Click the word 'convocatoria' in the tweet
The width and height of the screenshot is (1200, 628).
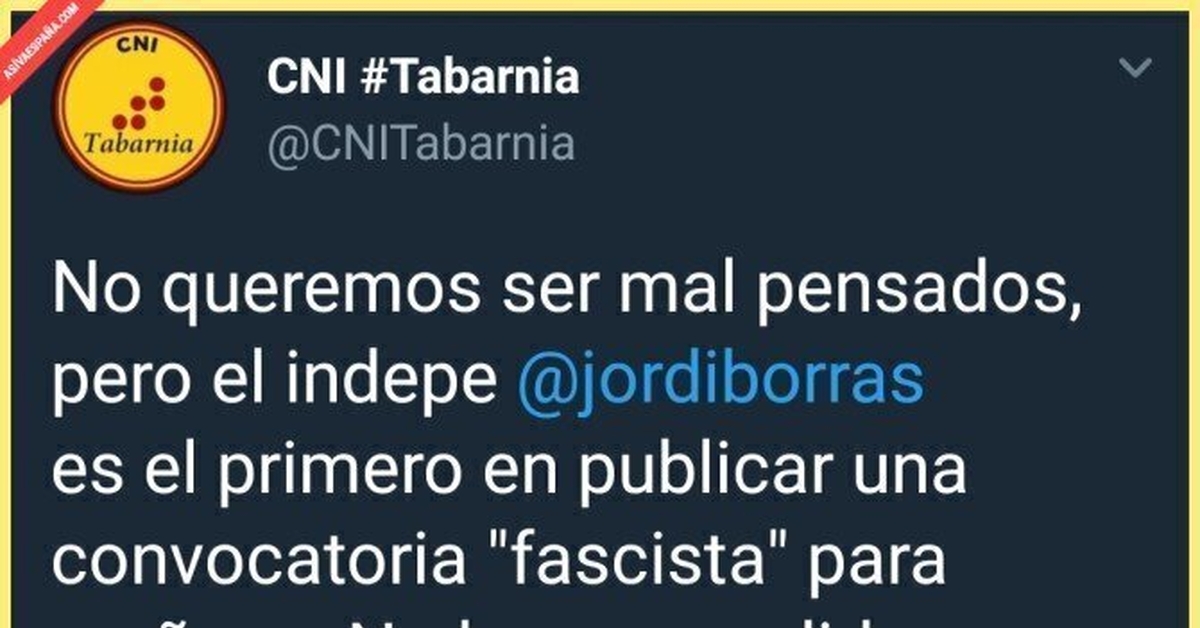(x=258, y=563)
